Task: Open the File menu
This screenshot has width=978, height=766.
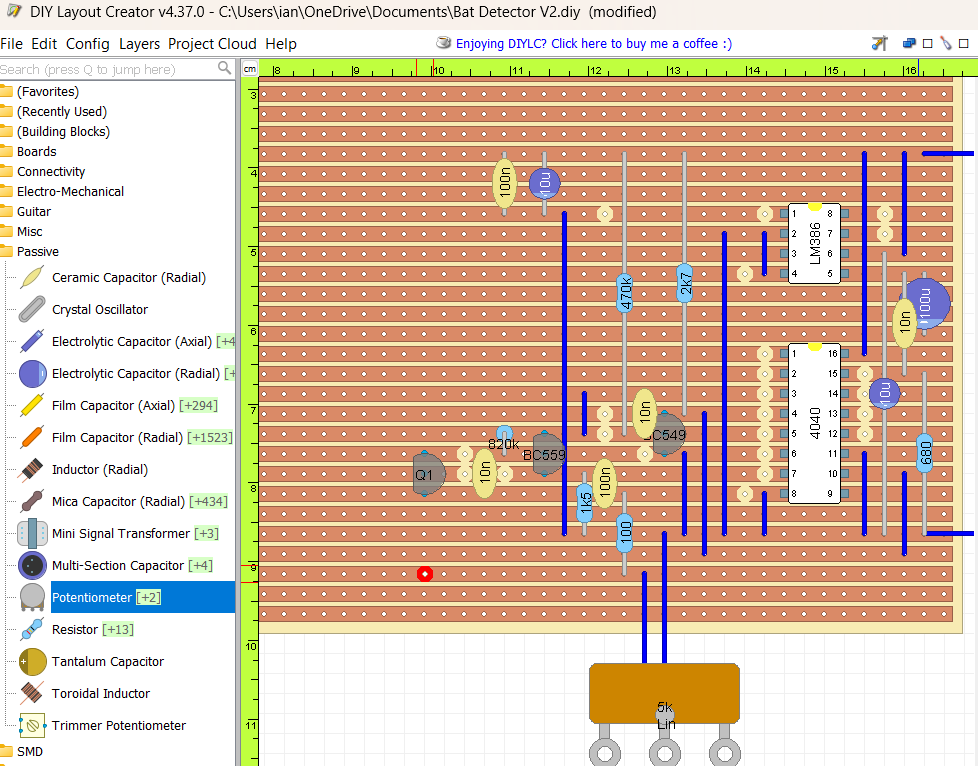Action: (11, 44)
